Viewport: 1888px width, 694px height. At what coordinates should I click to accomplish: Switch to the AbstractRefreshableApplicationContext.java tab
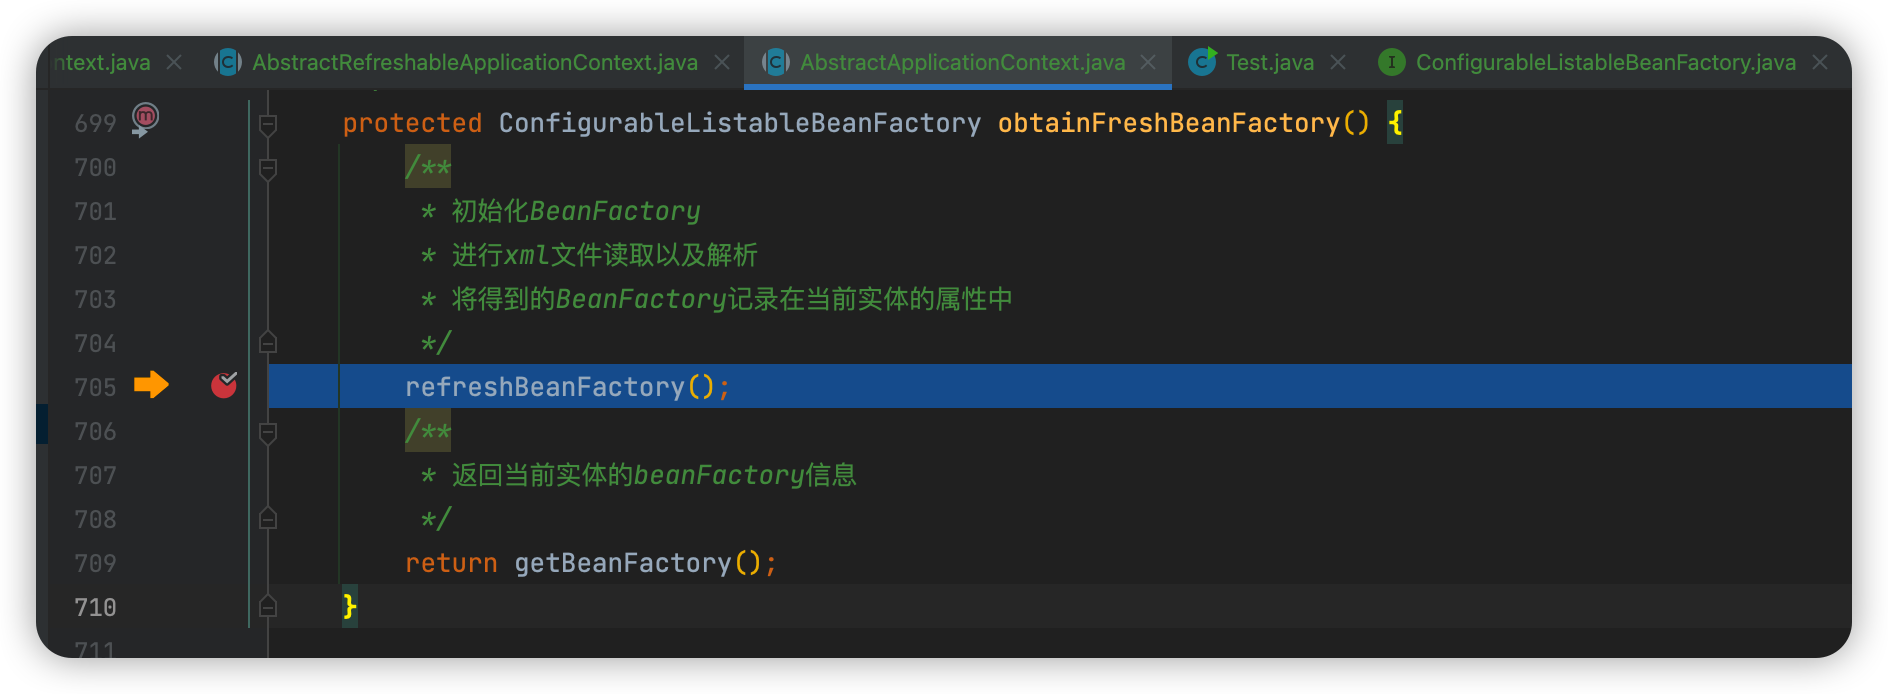[x=474, y=63]
